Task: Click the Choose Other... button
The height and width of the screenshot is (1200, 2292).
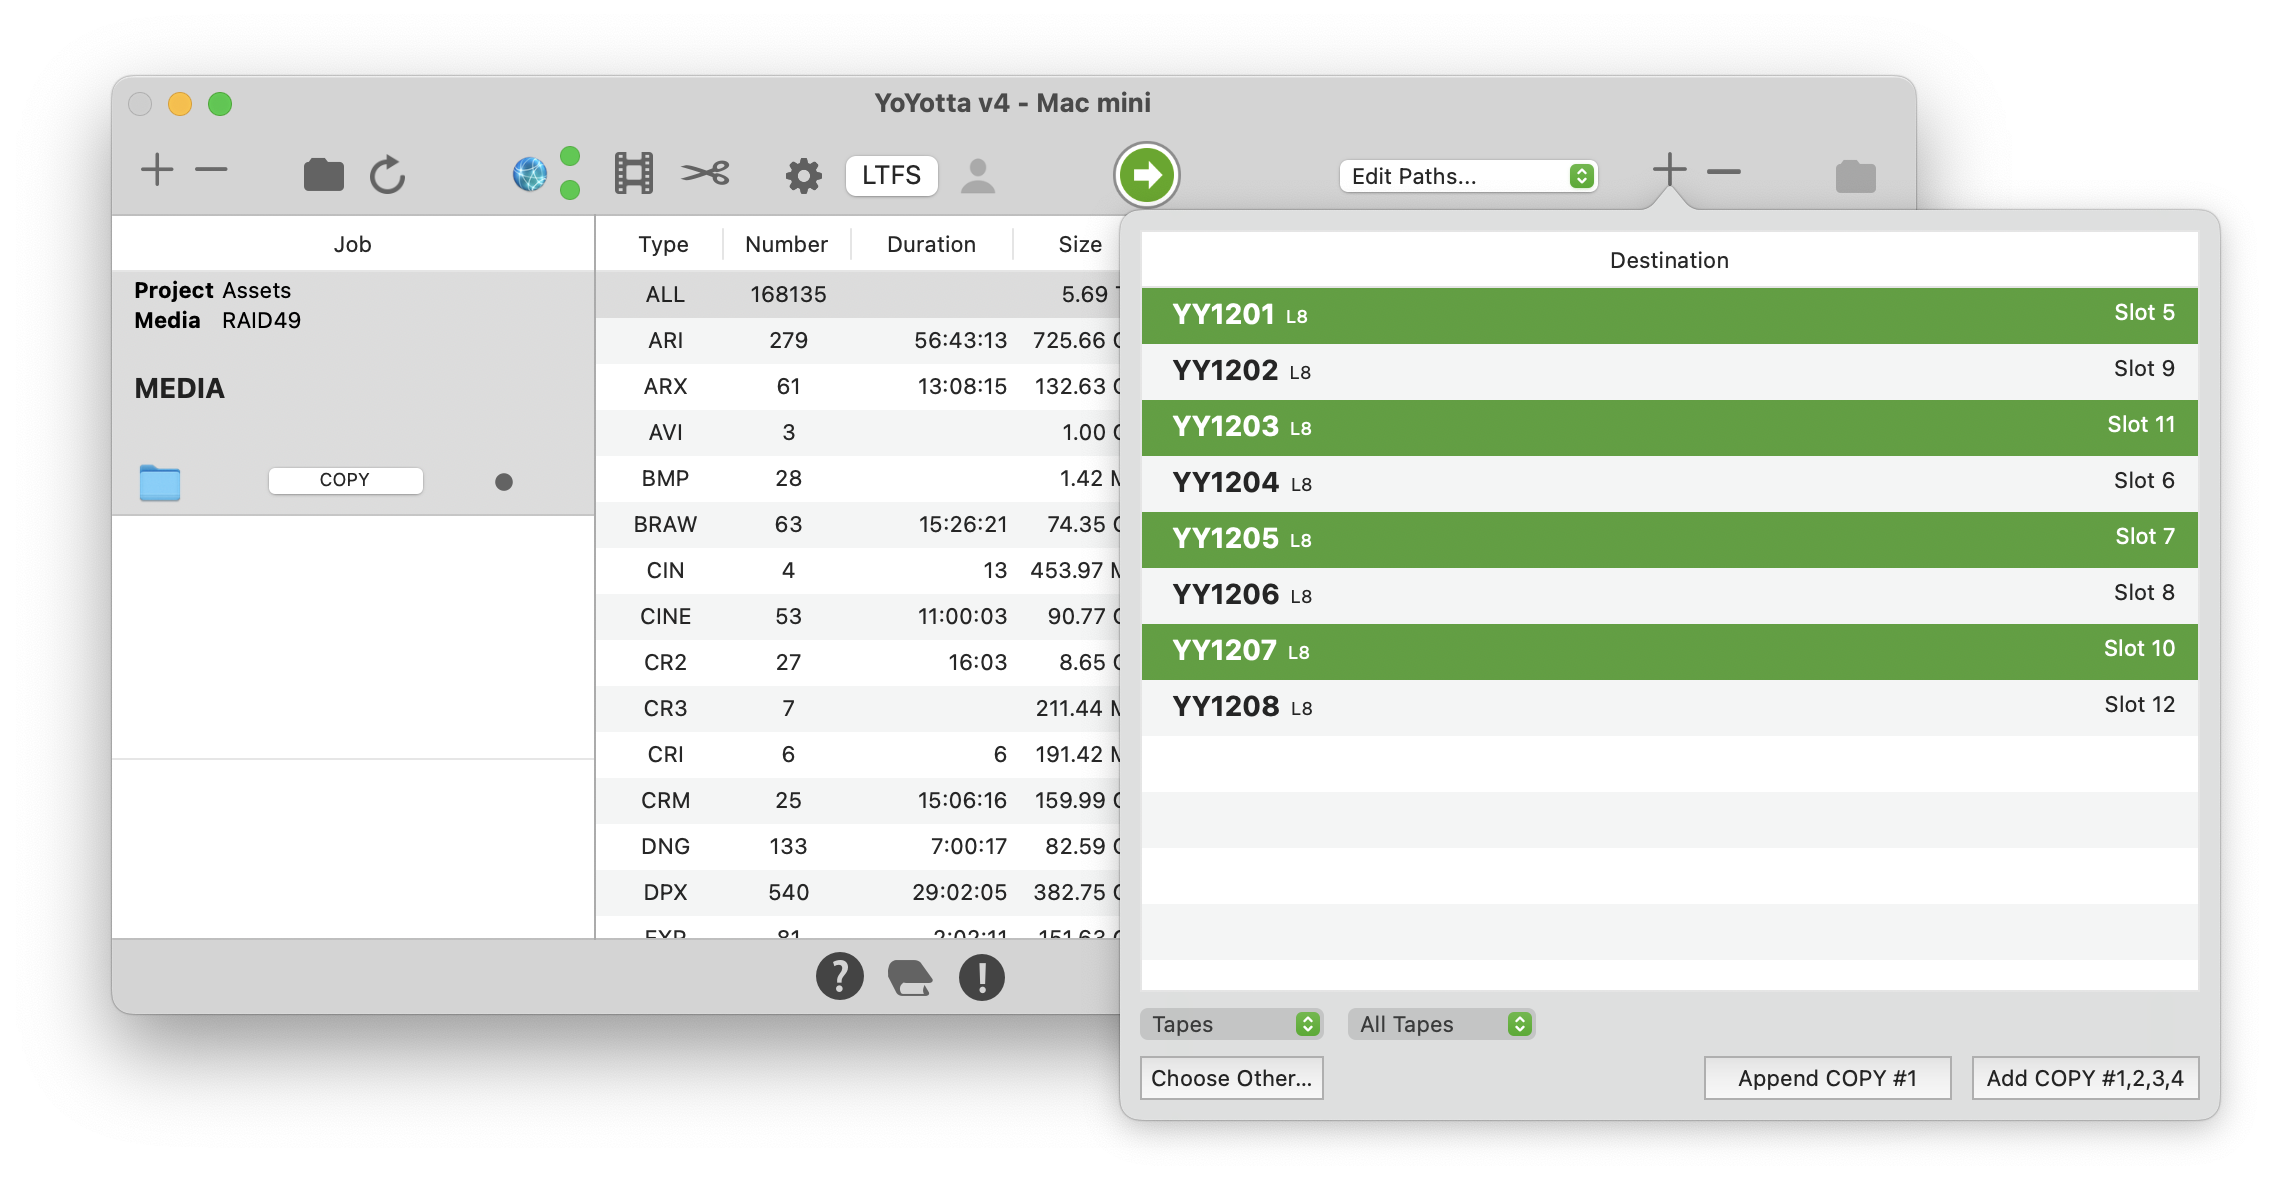Action: (1231, 1078)
